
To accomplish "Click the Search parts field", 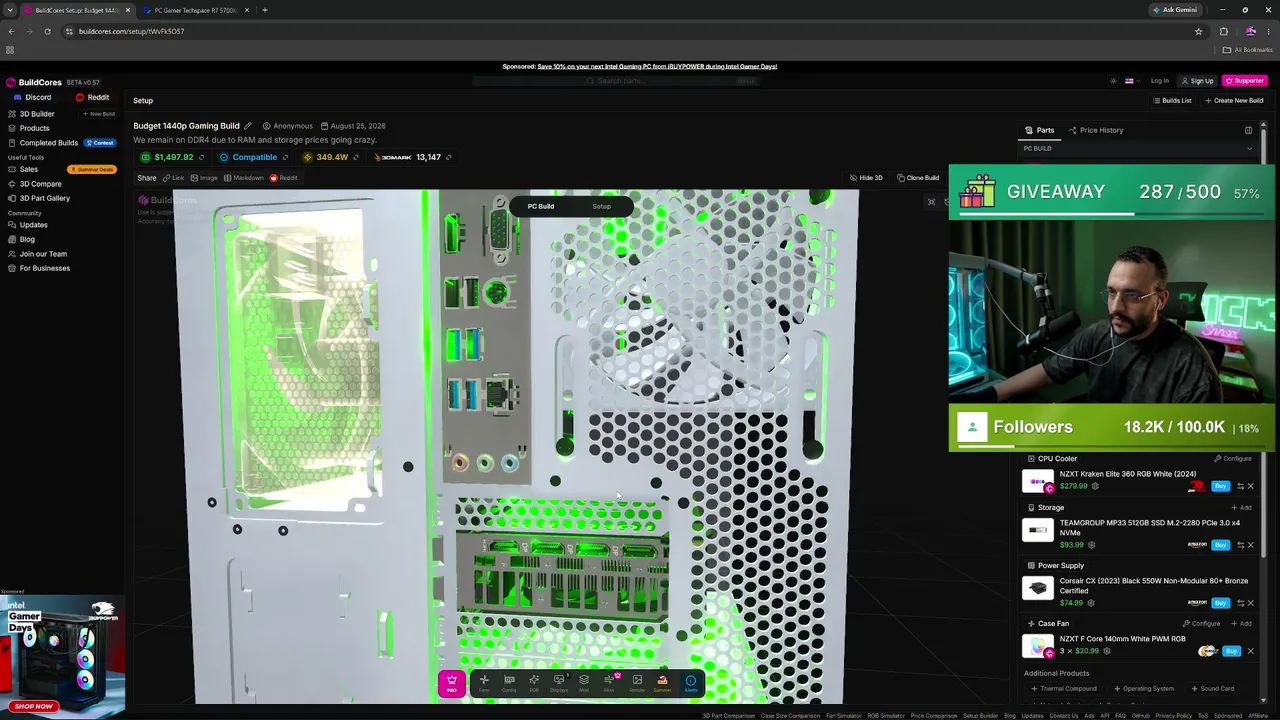I will (615, 81).
